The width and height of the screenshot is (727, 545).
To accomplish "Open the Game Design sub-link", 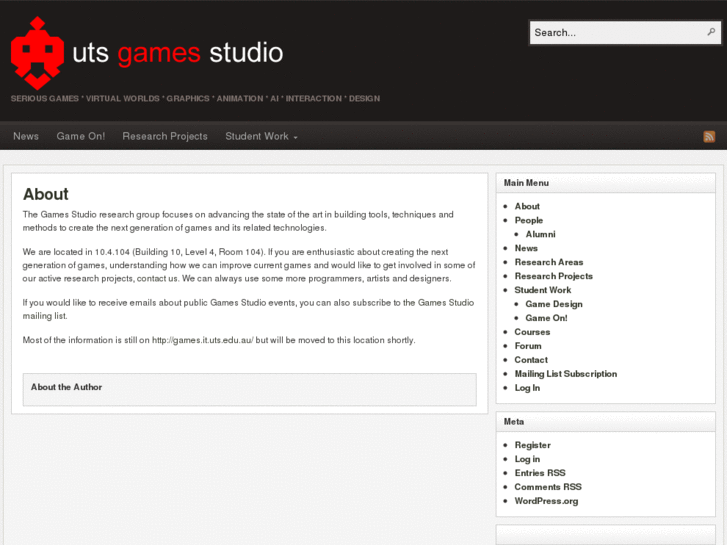I will [x=554, y=304].
